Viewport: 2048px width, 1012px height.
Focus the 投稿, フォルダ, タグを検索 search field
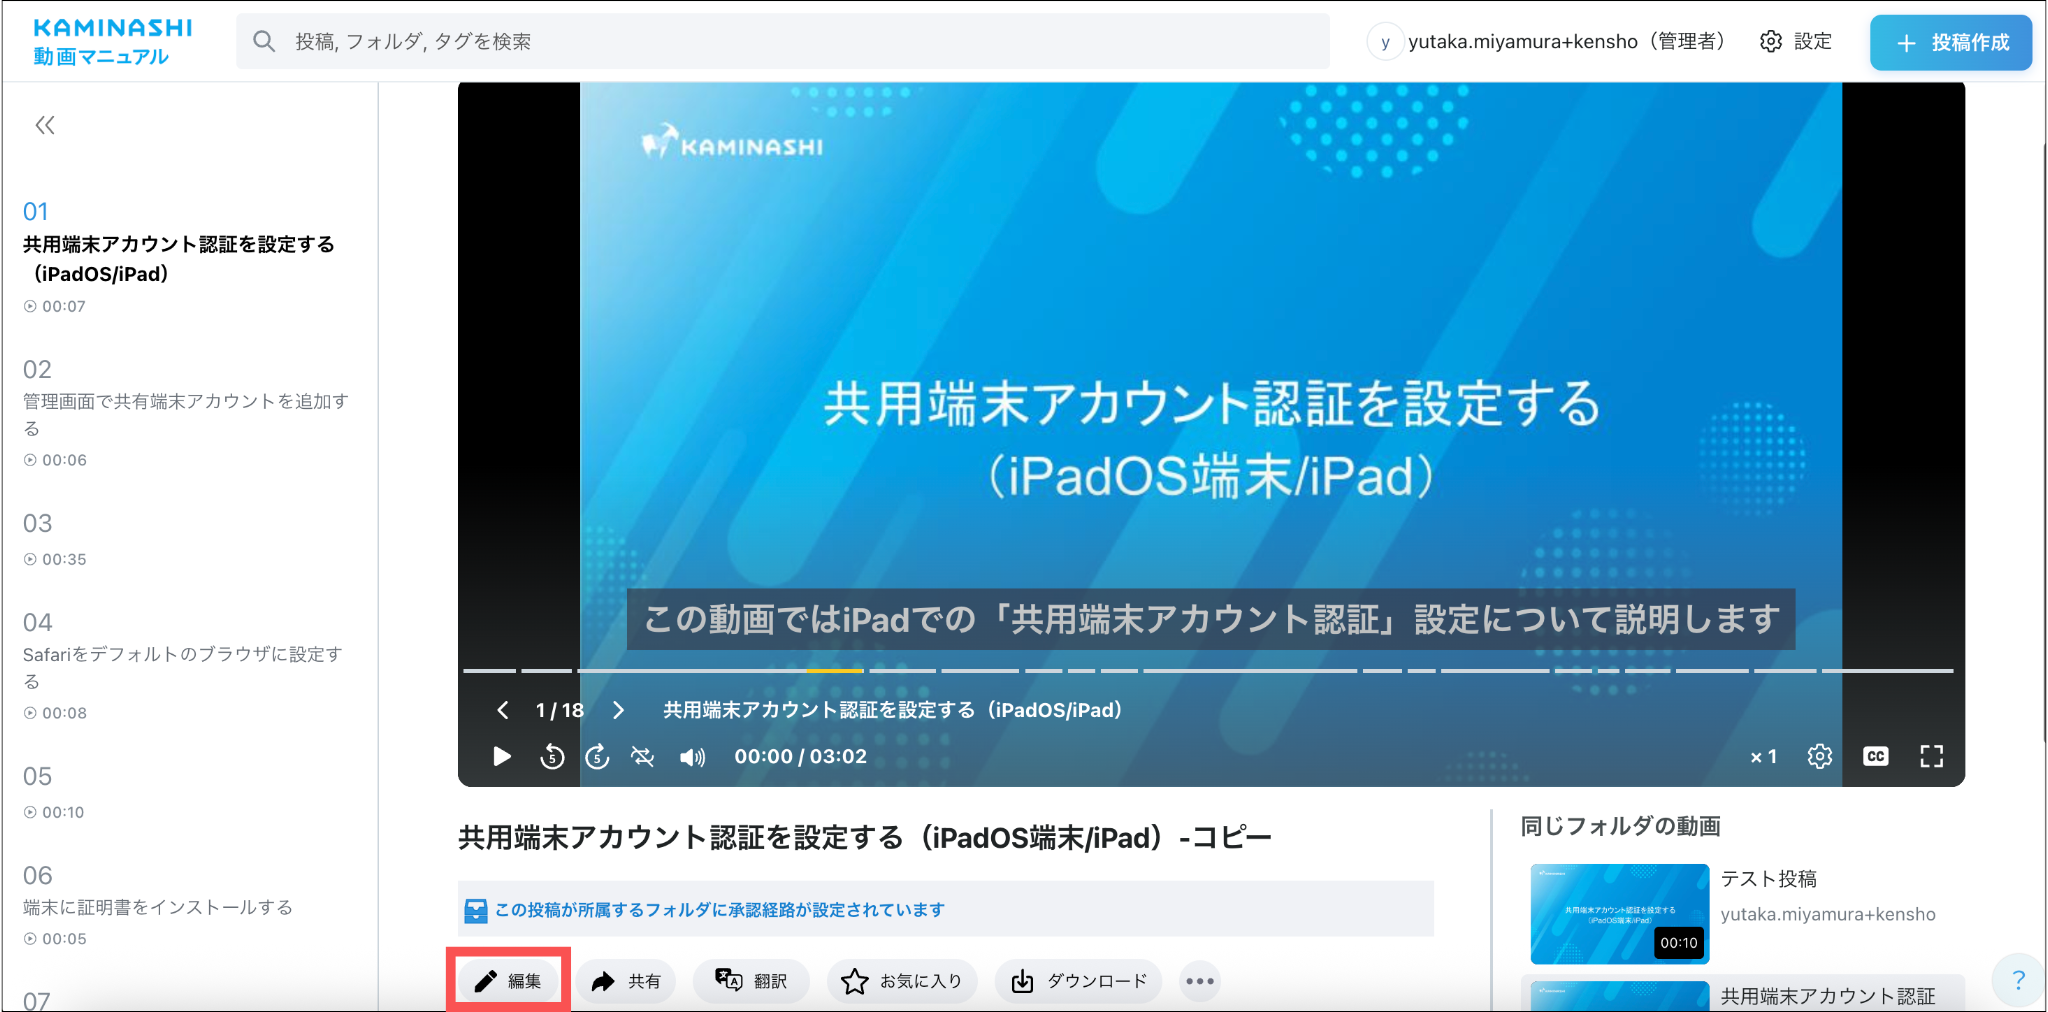[x=783, y=41]
